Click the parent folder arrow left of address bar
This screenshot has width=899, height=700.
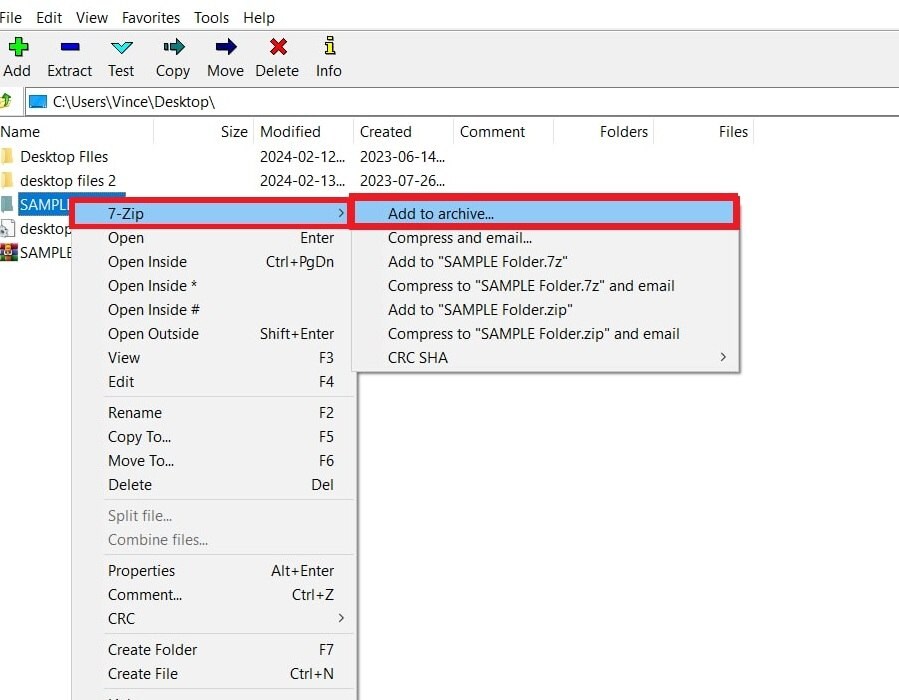[8, 101]
